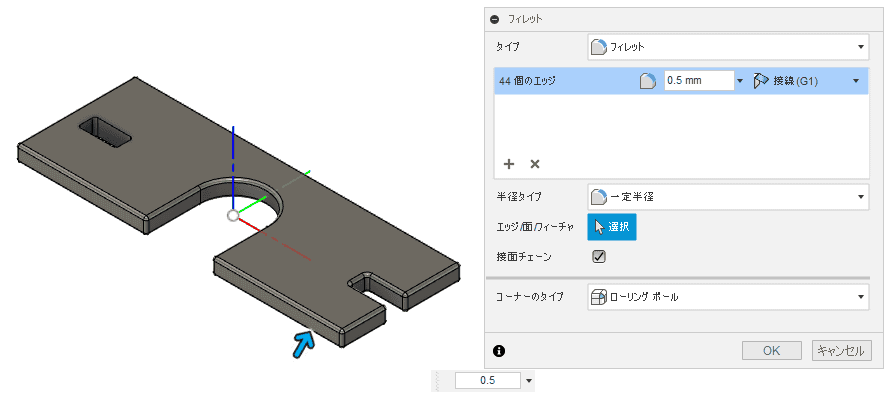Screen dimensions: 893x399
Task: Click the white origin point on model
Action: click(232, 216)
